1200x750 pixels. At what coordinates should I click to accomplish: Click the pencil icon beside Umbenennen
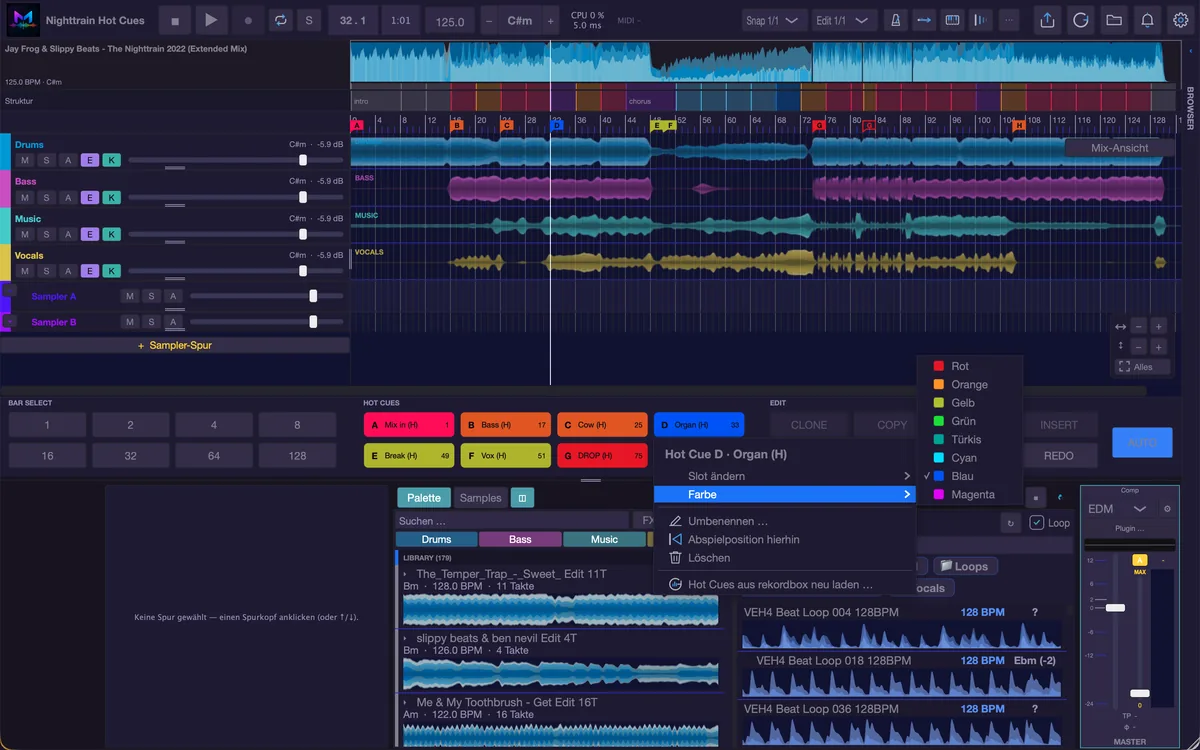[676, 521]
